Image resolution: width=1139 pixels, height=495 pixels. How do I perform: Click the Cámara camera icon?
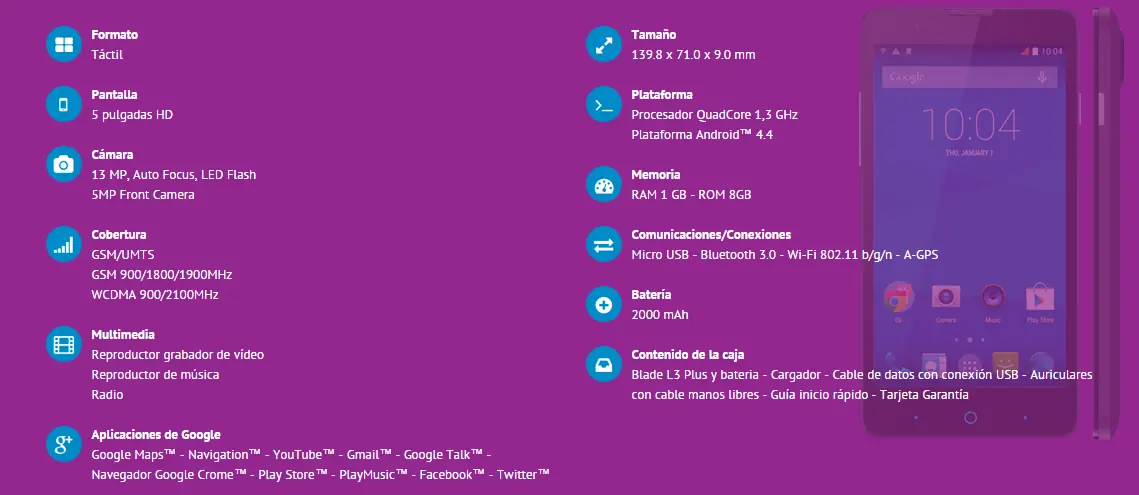(64, 165)
